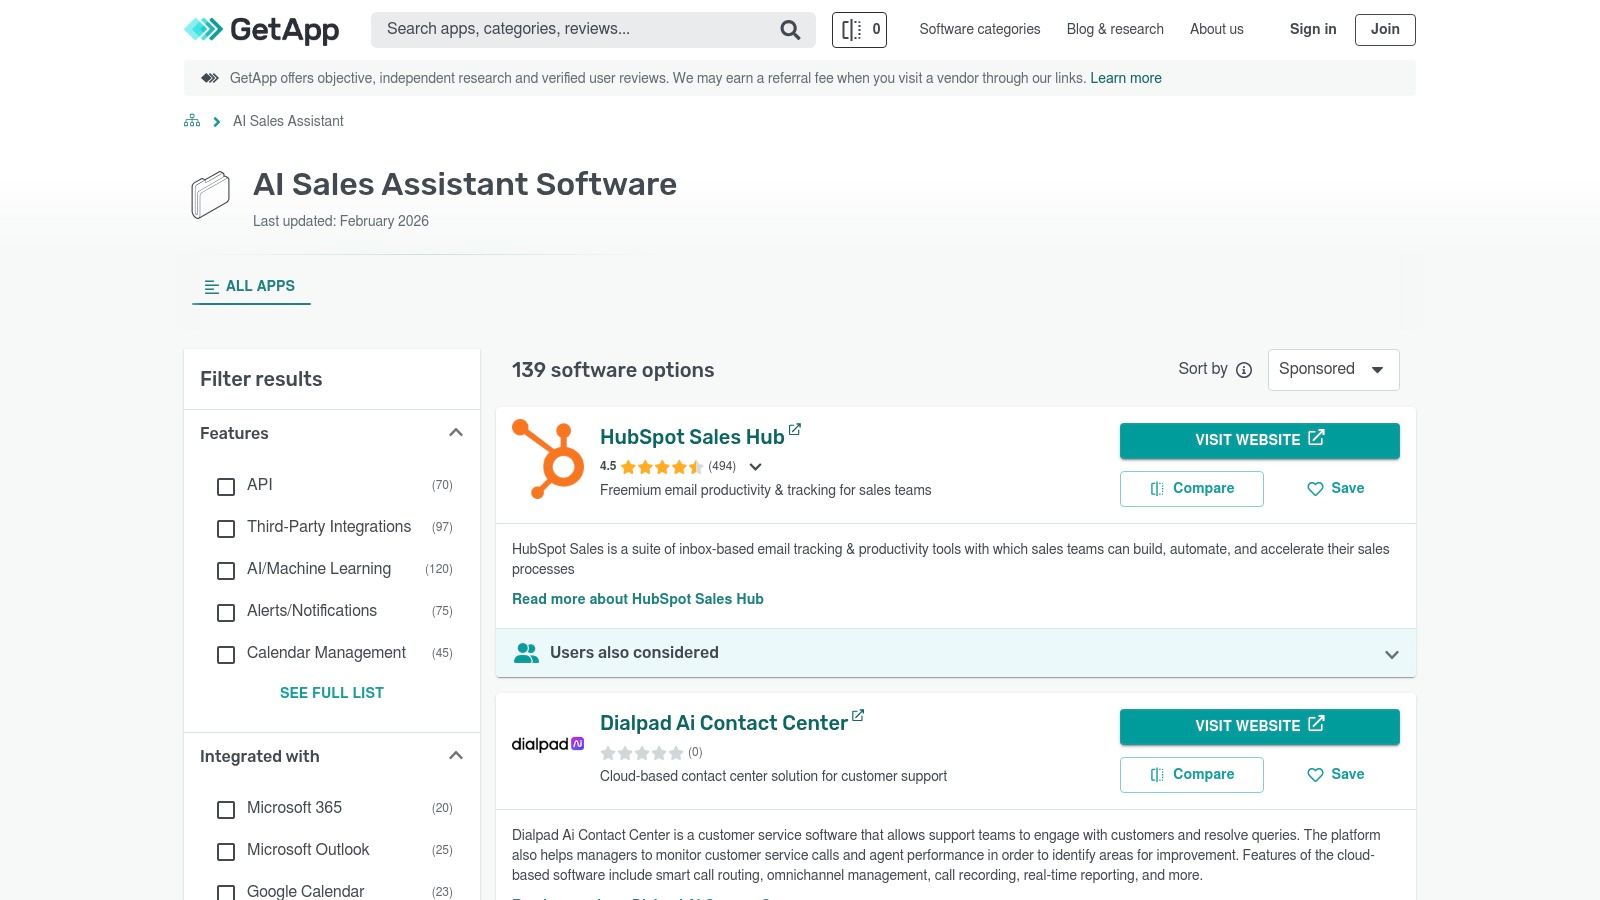This screenshot has height=900, width=1600.
Task: Save HubSpot Sales Hub with heart icon
Action: [x=1335, y=489]
